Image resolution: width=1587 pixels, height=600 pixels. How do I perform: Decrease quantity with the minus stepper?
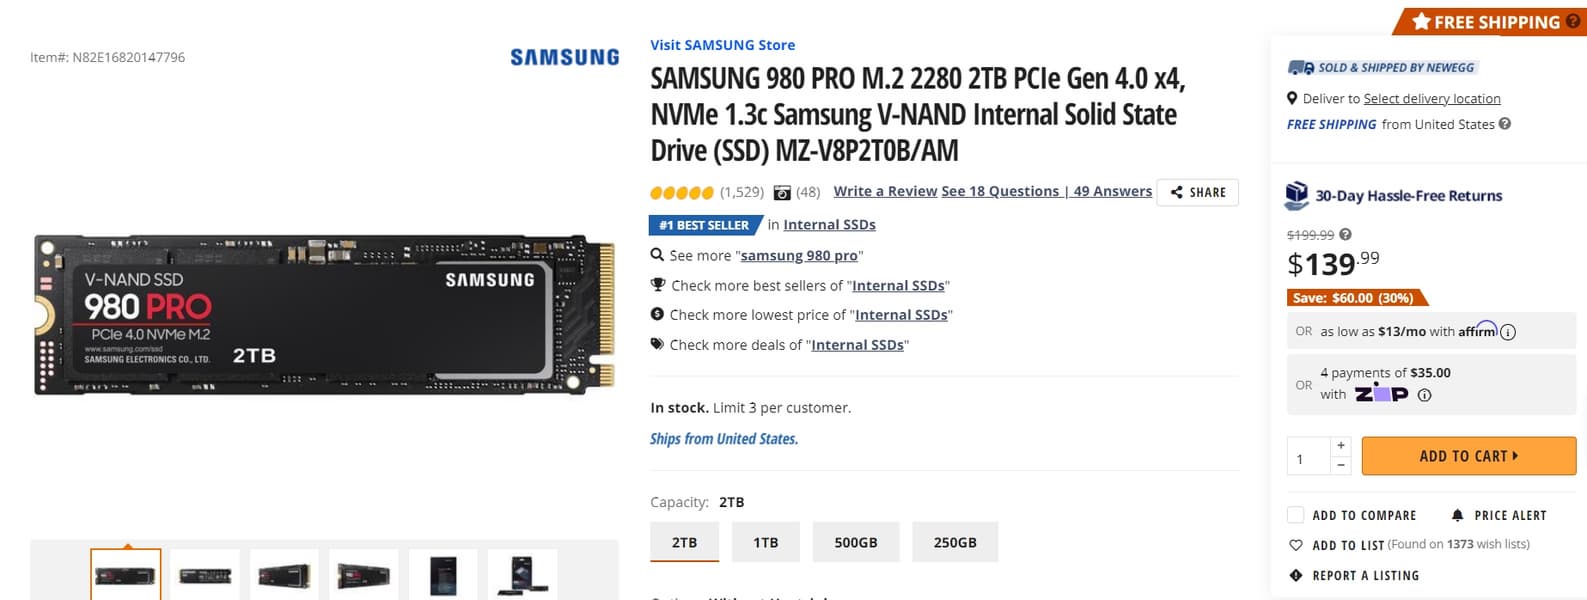1341,465
